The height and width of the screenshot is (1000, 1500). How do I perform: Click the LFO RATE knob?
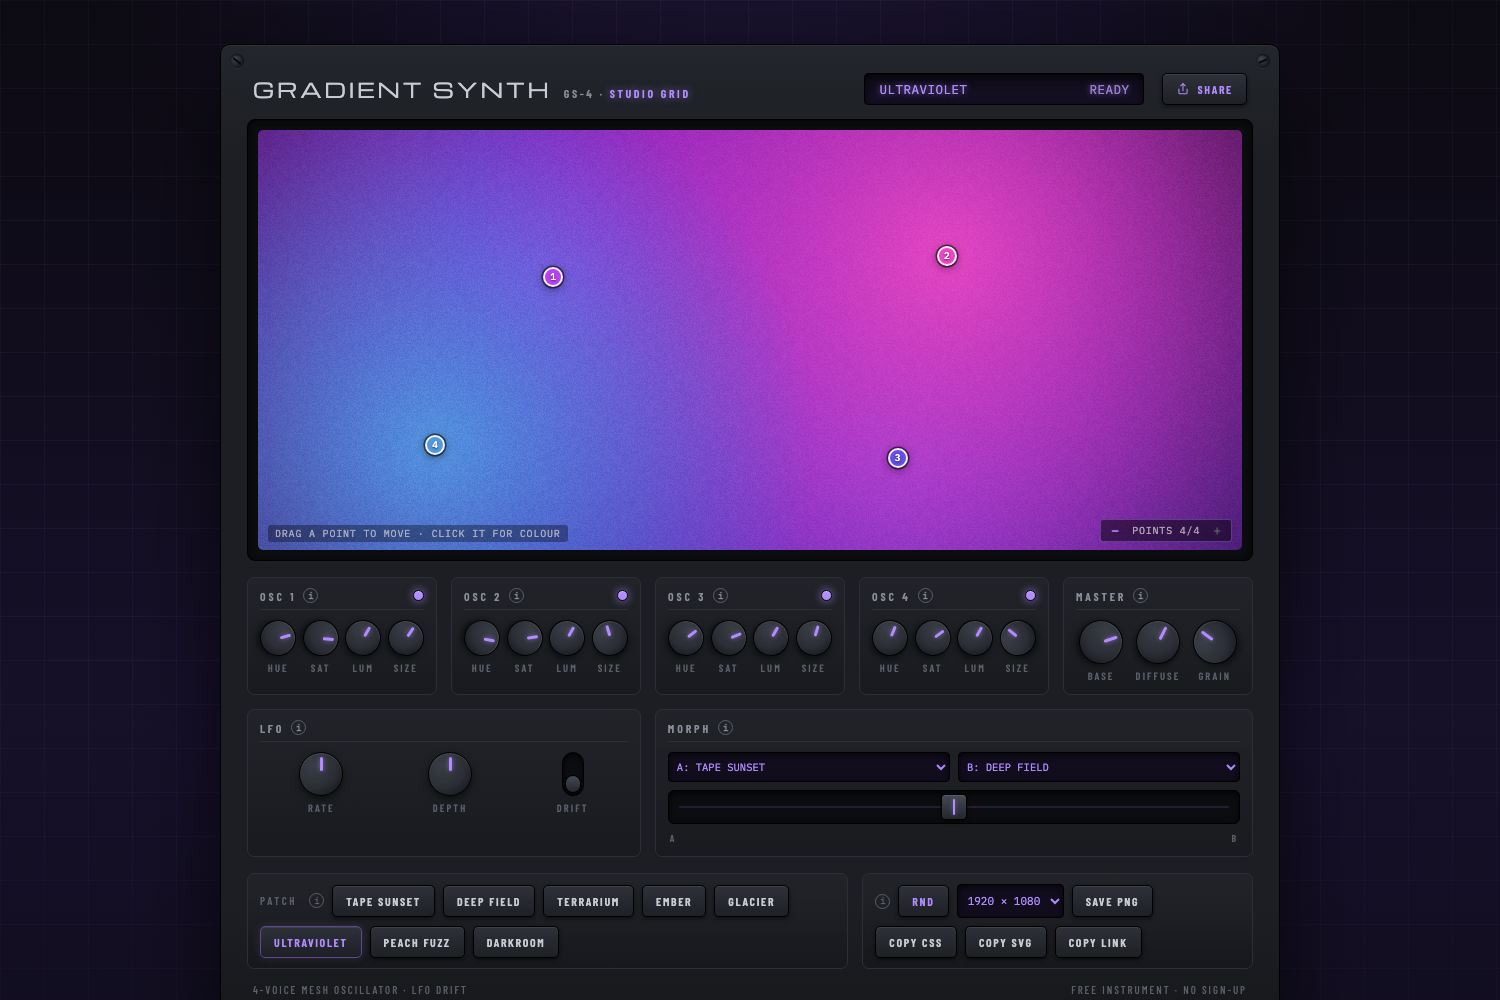click(x=321, y=774)
